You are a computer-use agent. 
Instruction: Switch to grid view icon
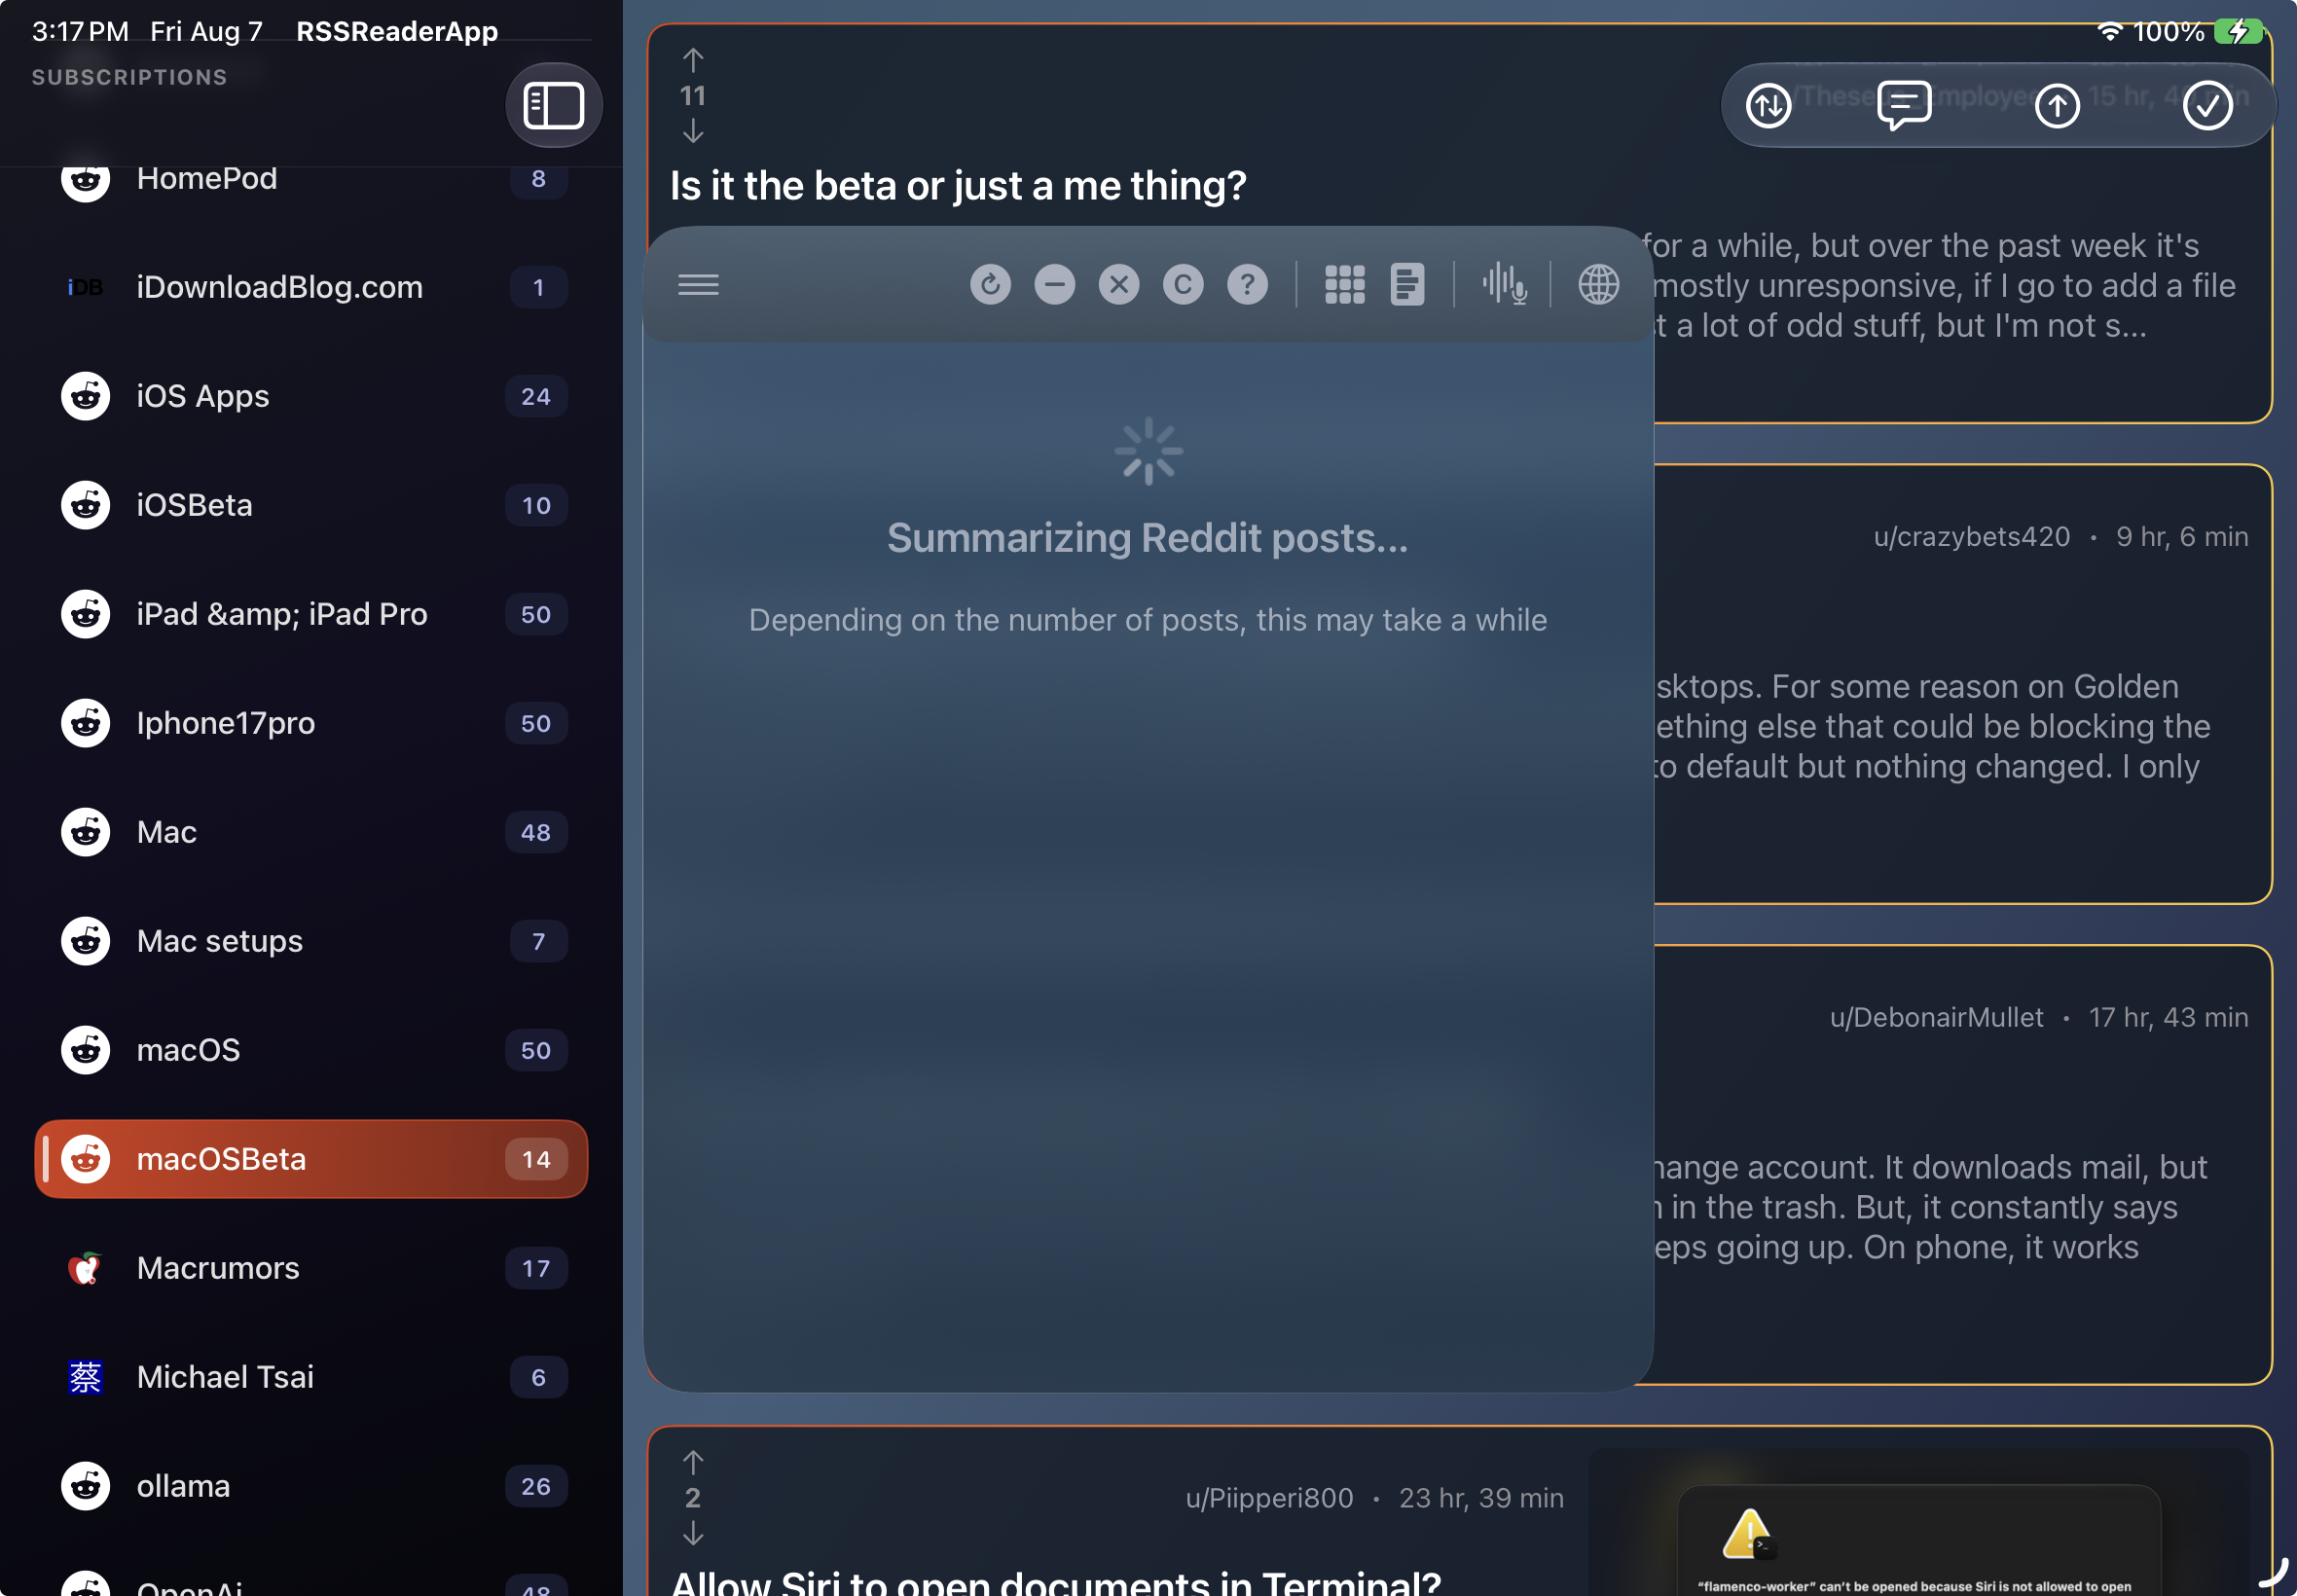1344,285
